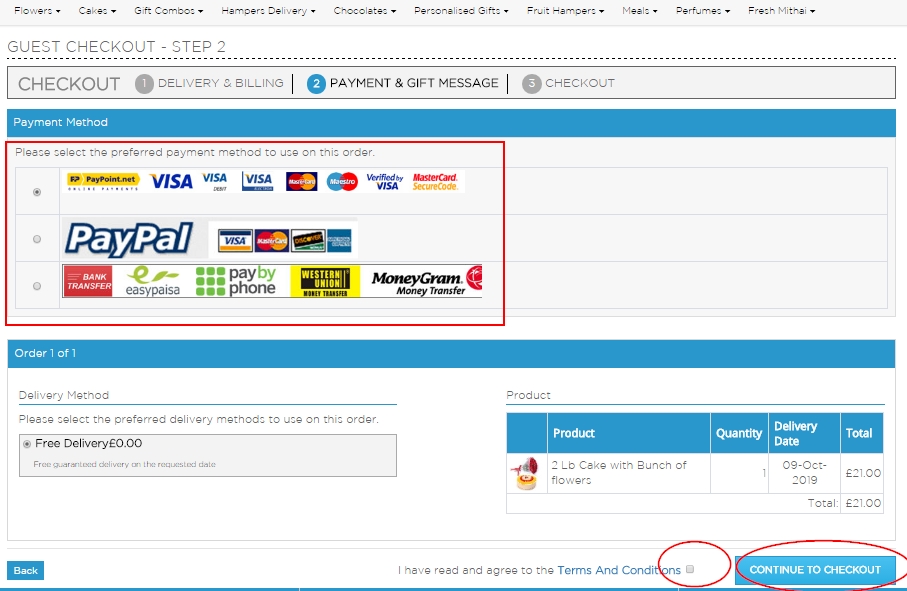Click the Discover card icon
This screenshot has width=907, height=591.
[x=308, y=241]
